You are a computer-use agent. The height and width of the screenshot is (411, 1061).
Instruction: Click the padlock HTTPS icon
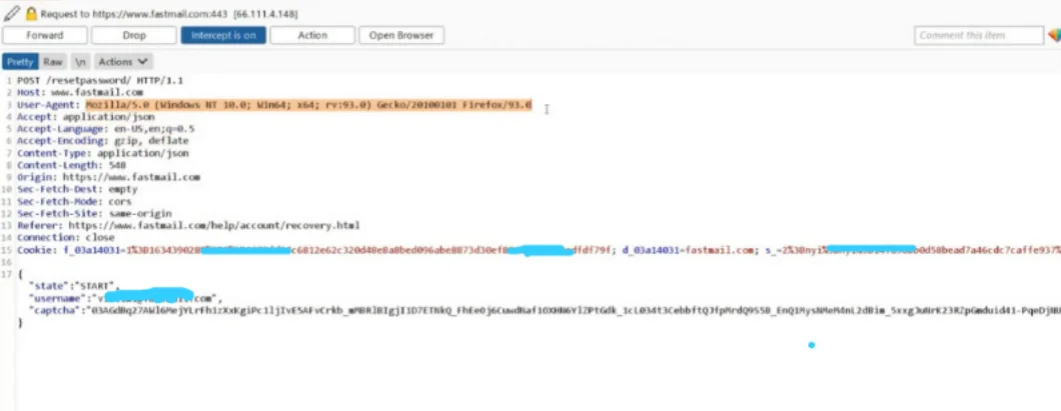pyautogui.click(x=31, y=14)
